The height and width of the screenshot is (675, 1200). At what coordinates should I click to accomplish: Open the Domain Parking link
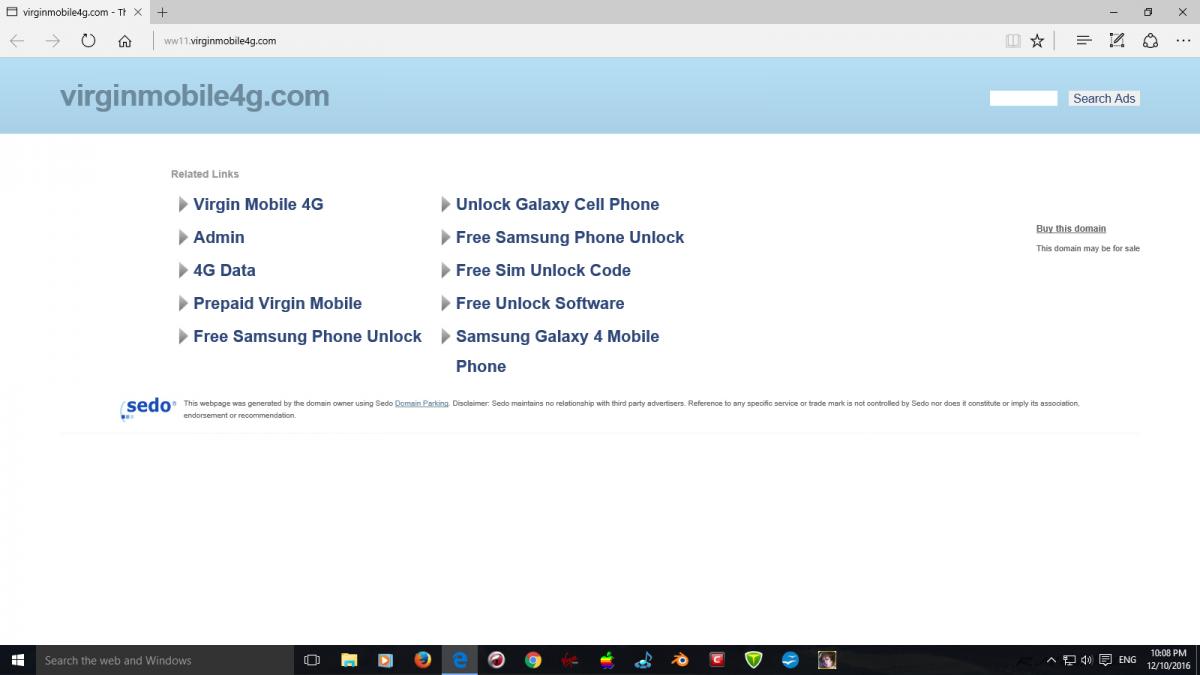421,404
